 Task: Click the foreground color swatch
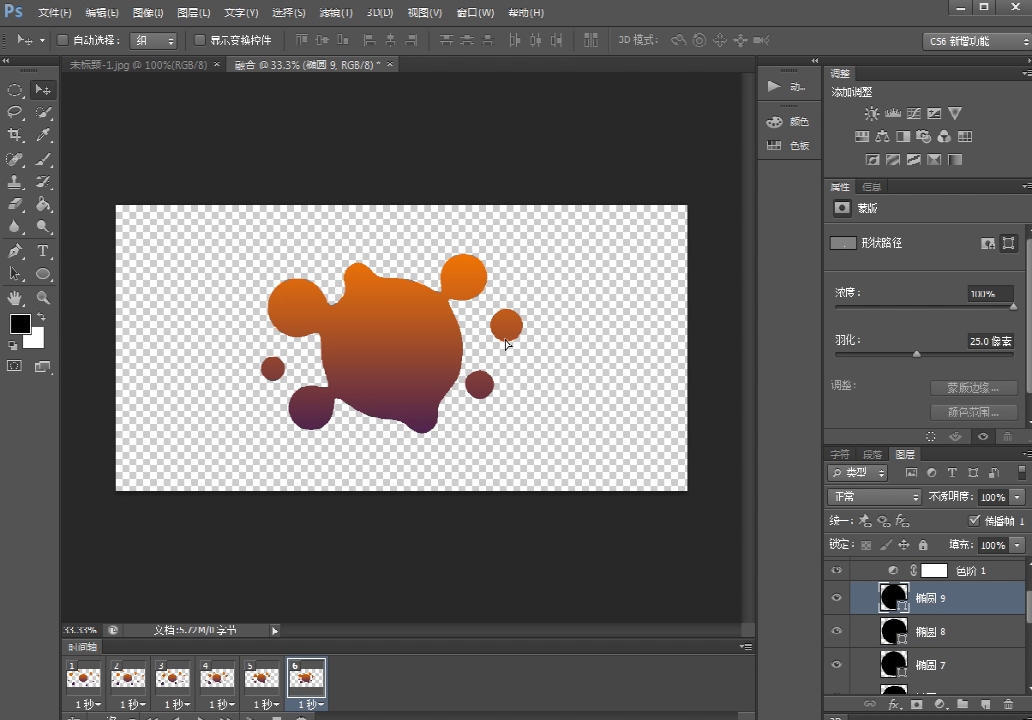[20, 324]
